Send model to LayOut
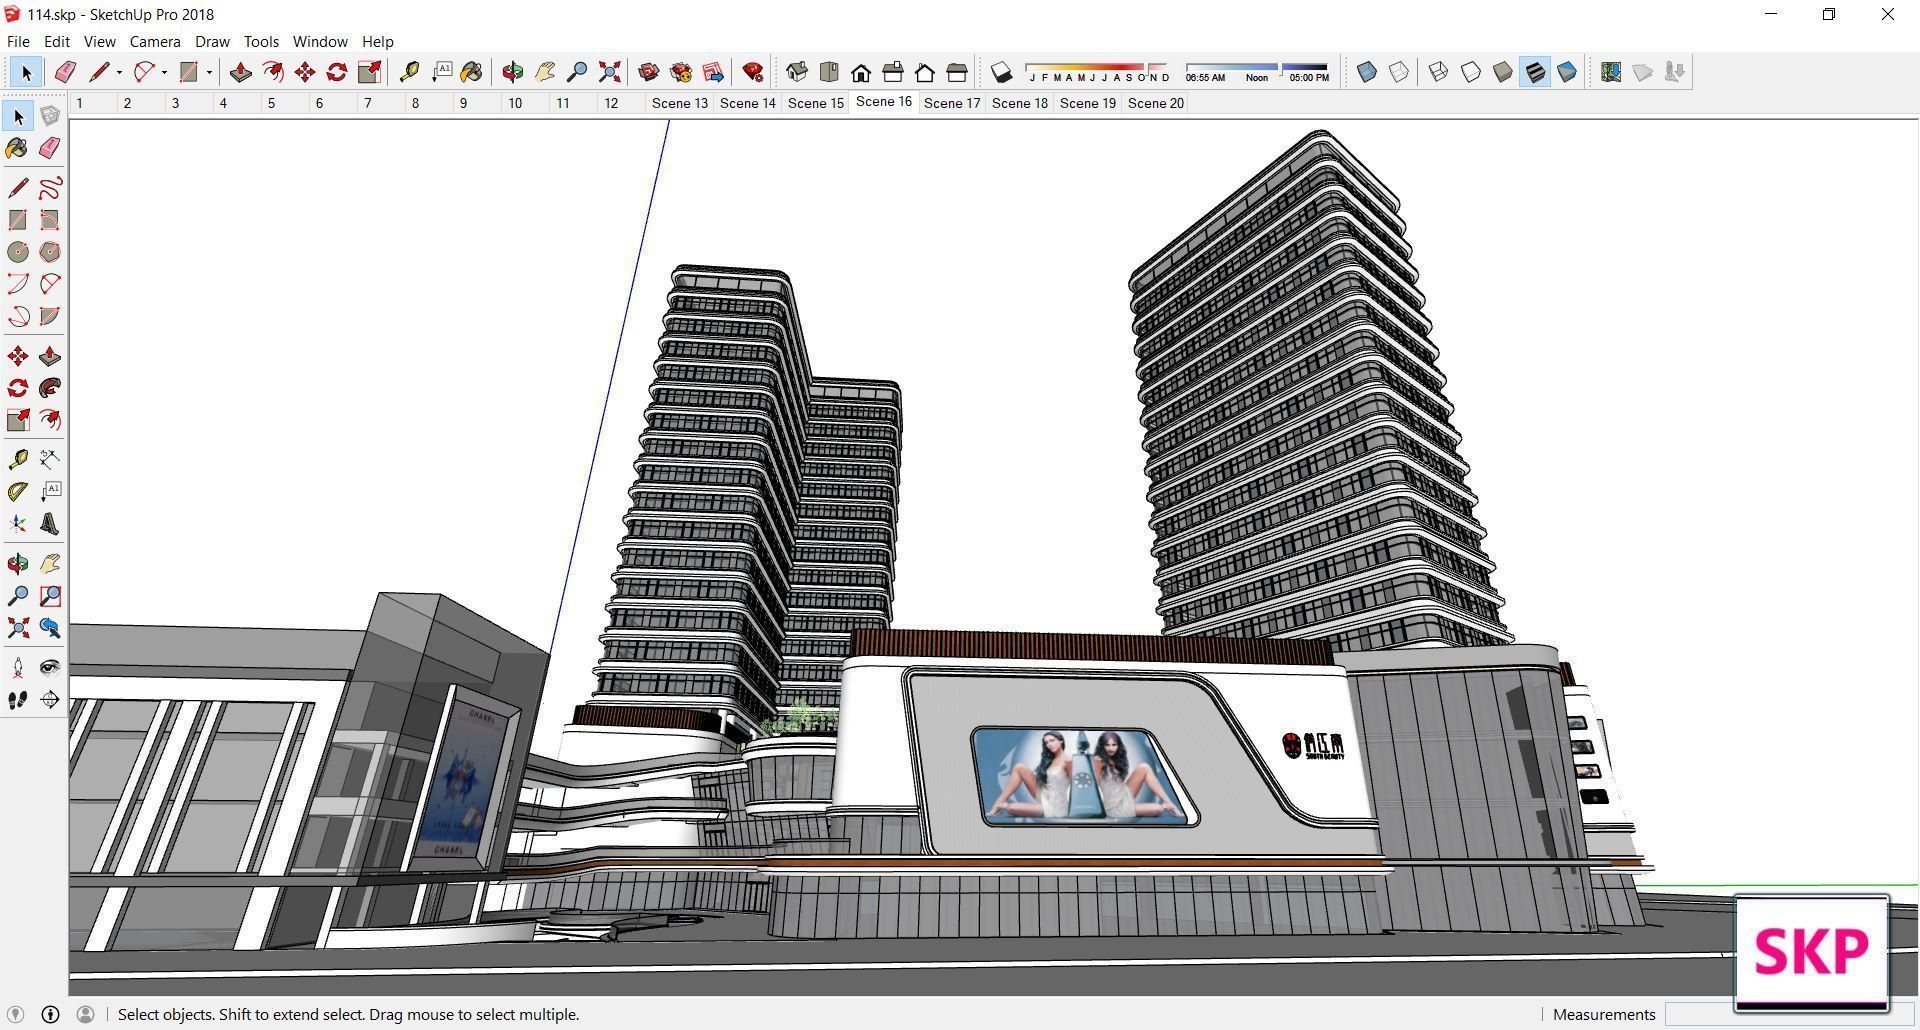Image resolution: width=1920 pixels, height=1030 pixels. [x=713, y=72]
